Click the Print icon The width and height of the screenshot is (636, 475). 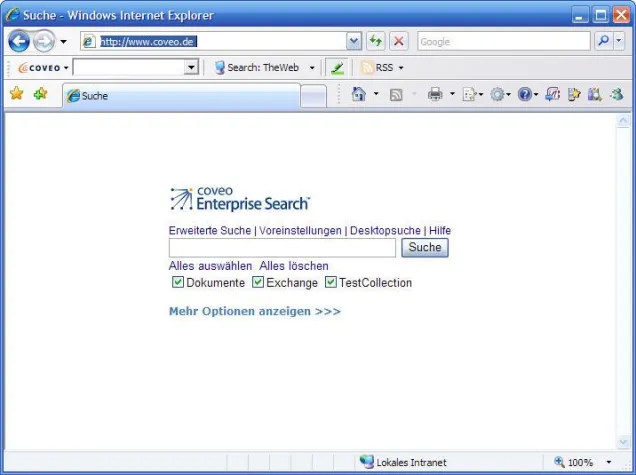435,95
